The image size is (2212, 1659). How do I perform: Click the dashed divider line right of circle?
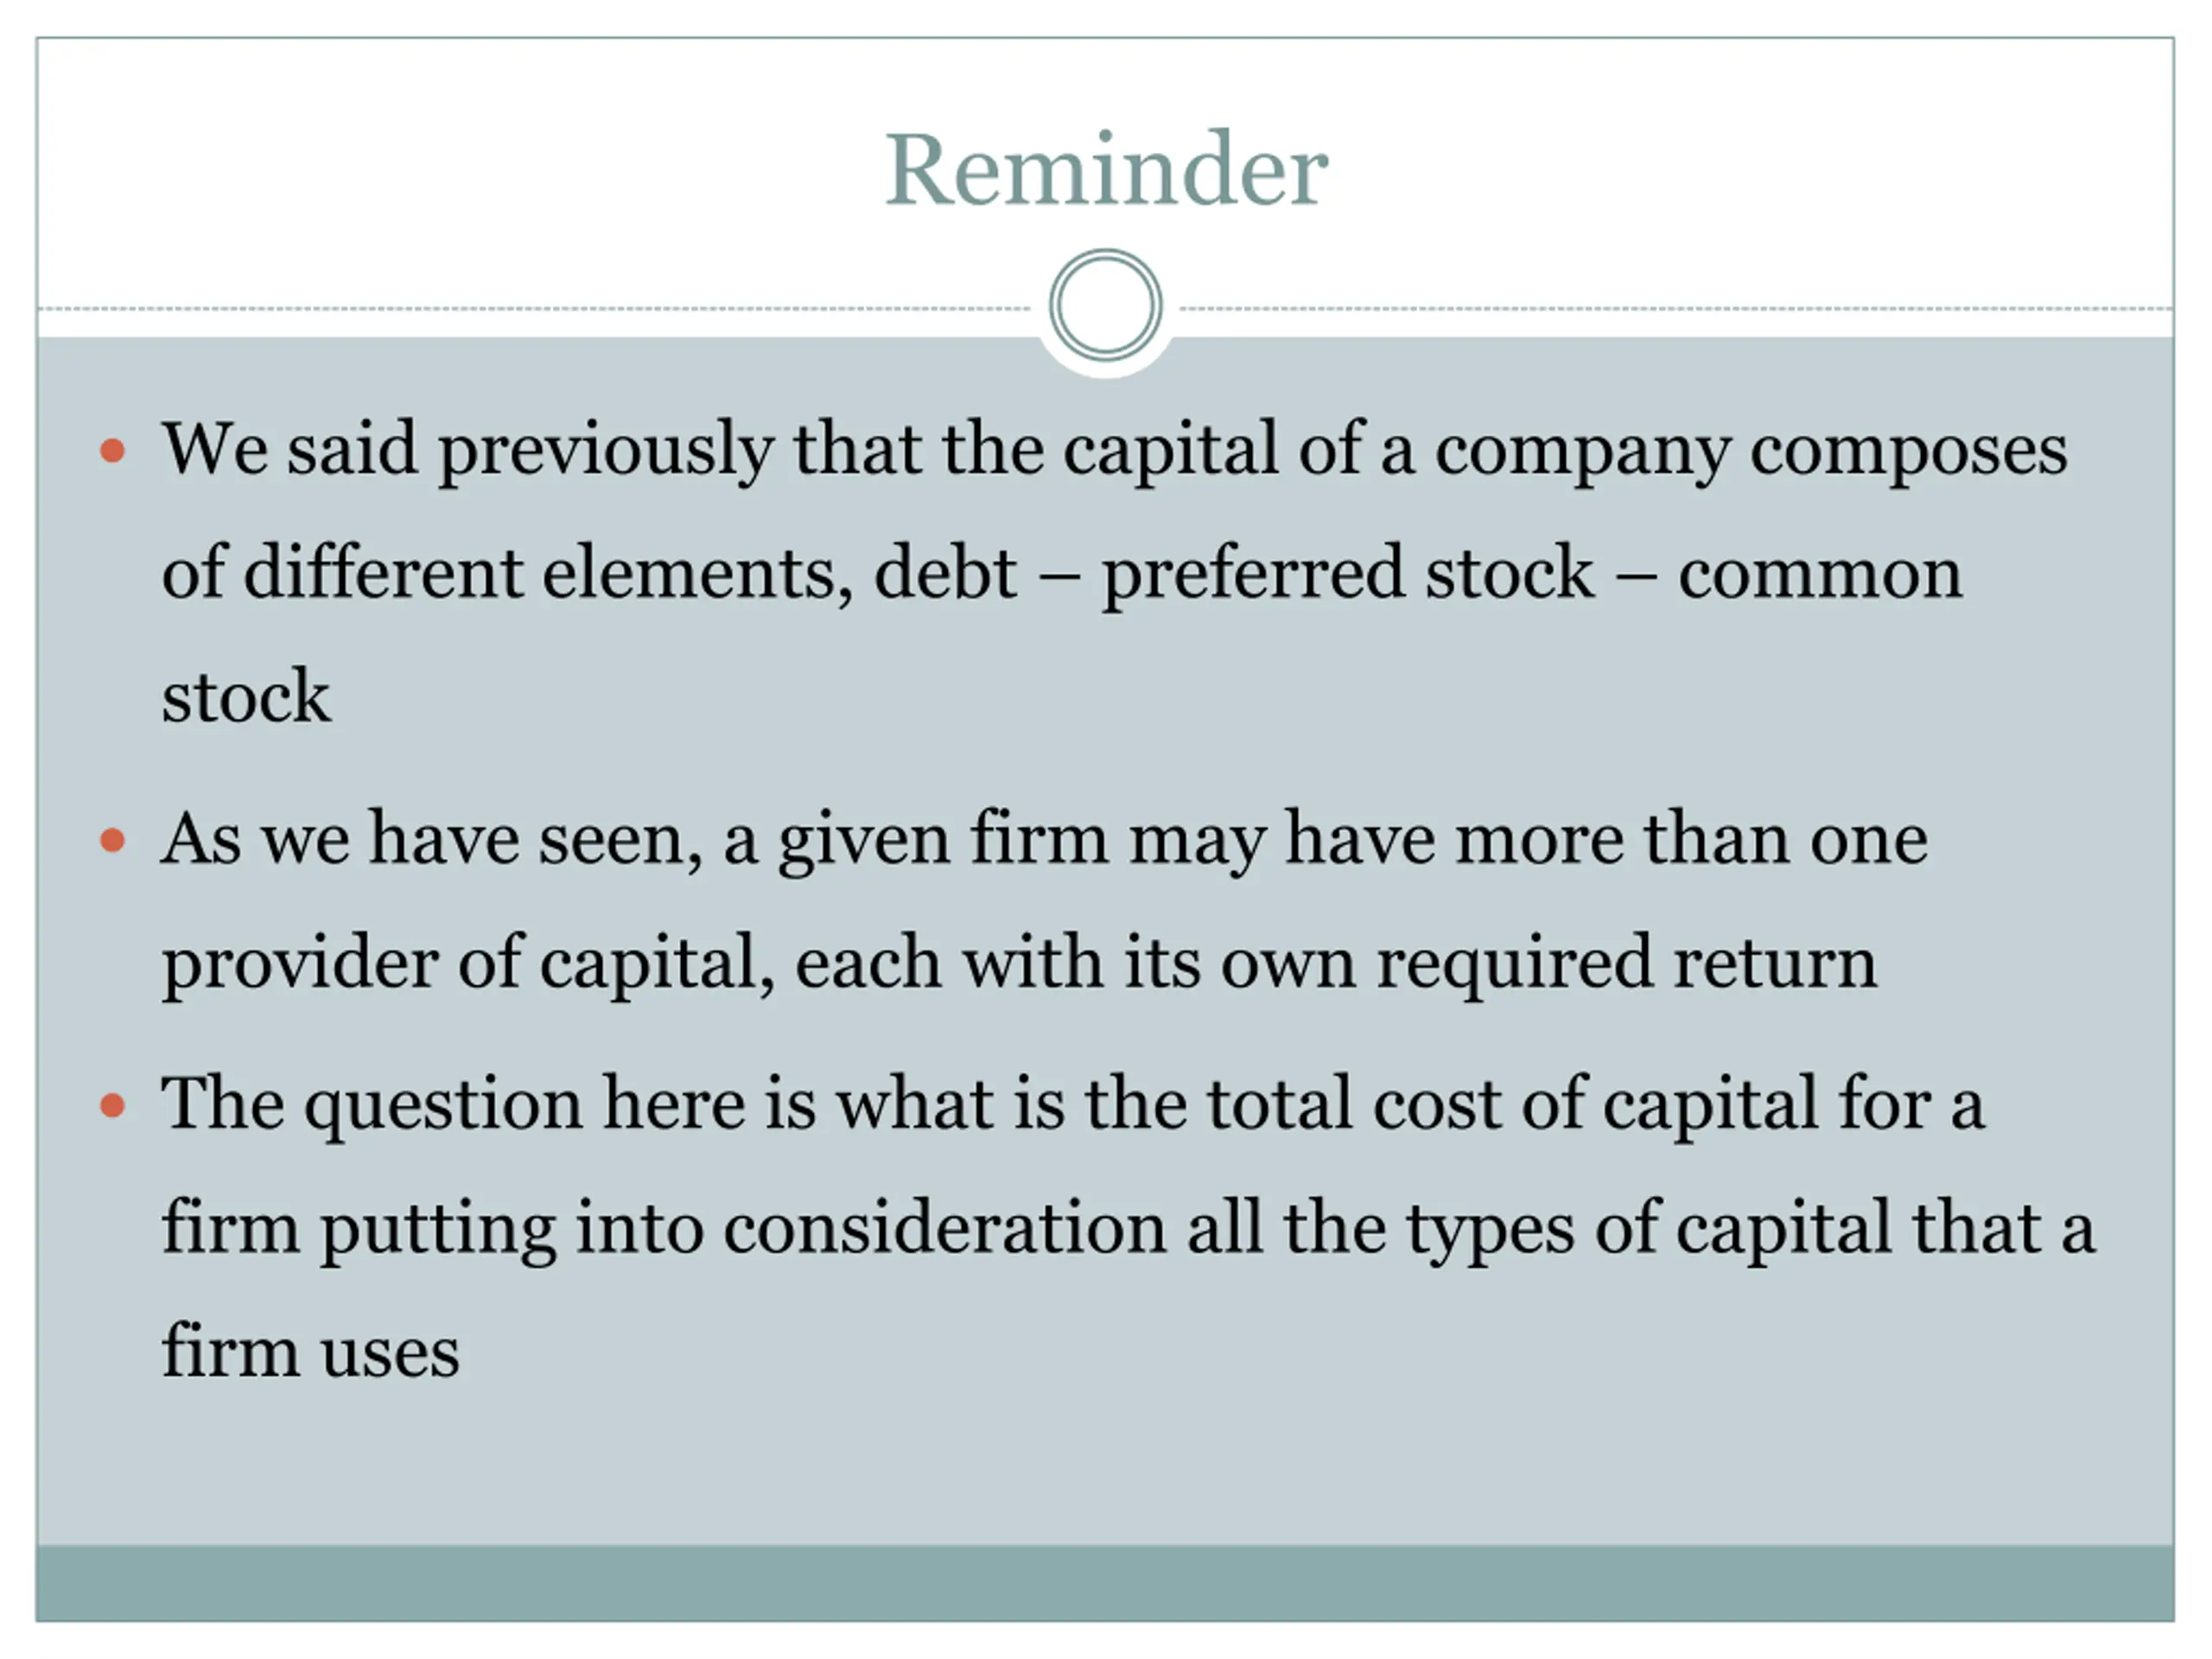click(1676, 308)
